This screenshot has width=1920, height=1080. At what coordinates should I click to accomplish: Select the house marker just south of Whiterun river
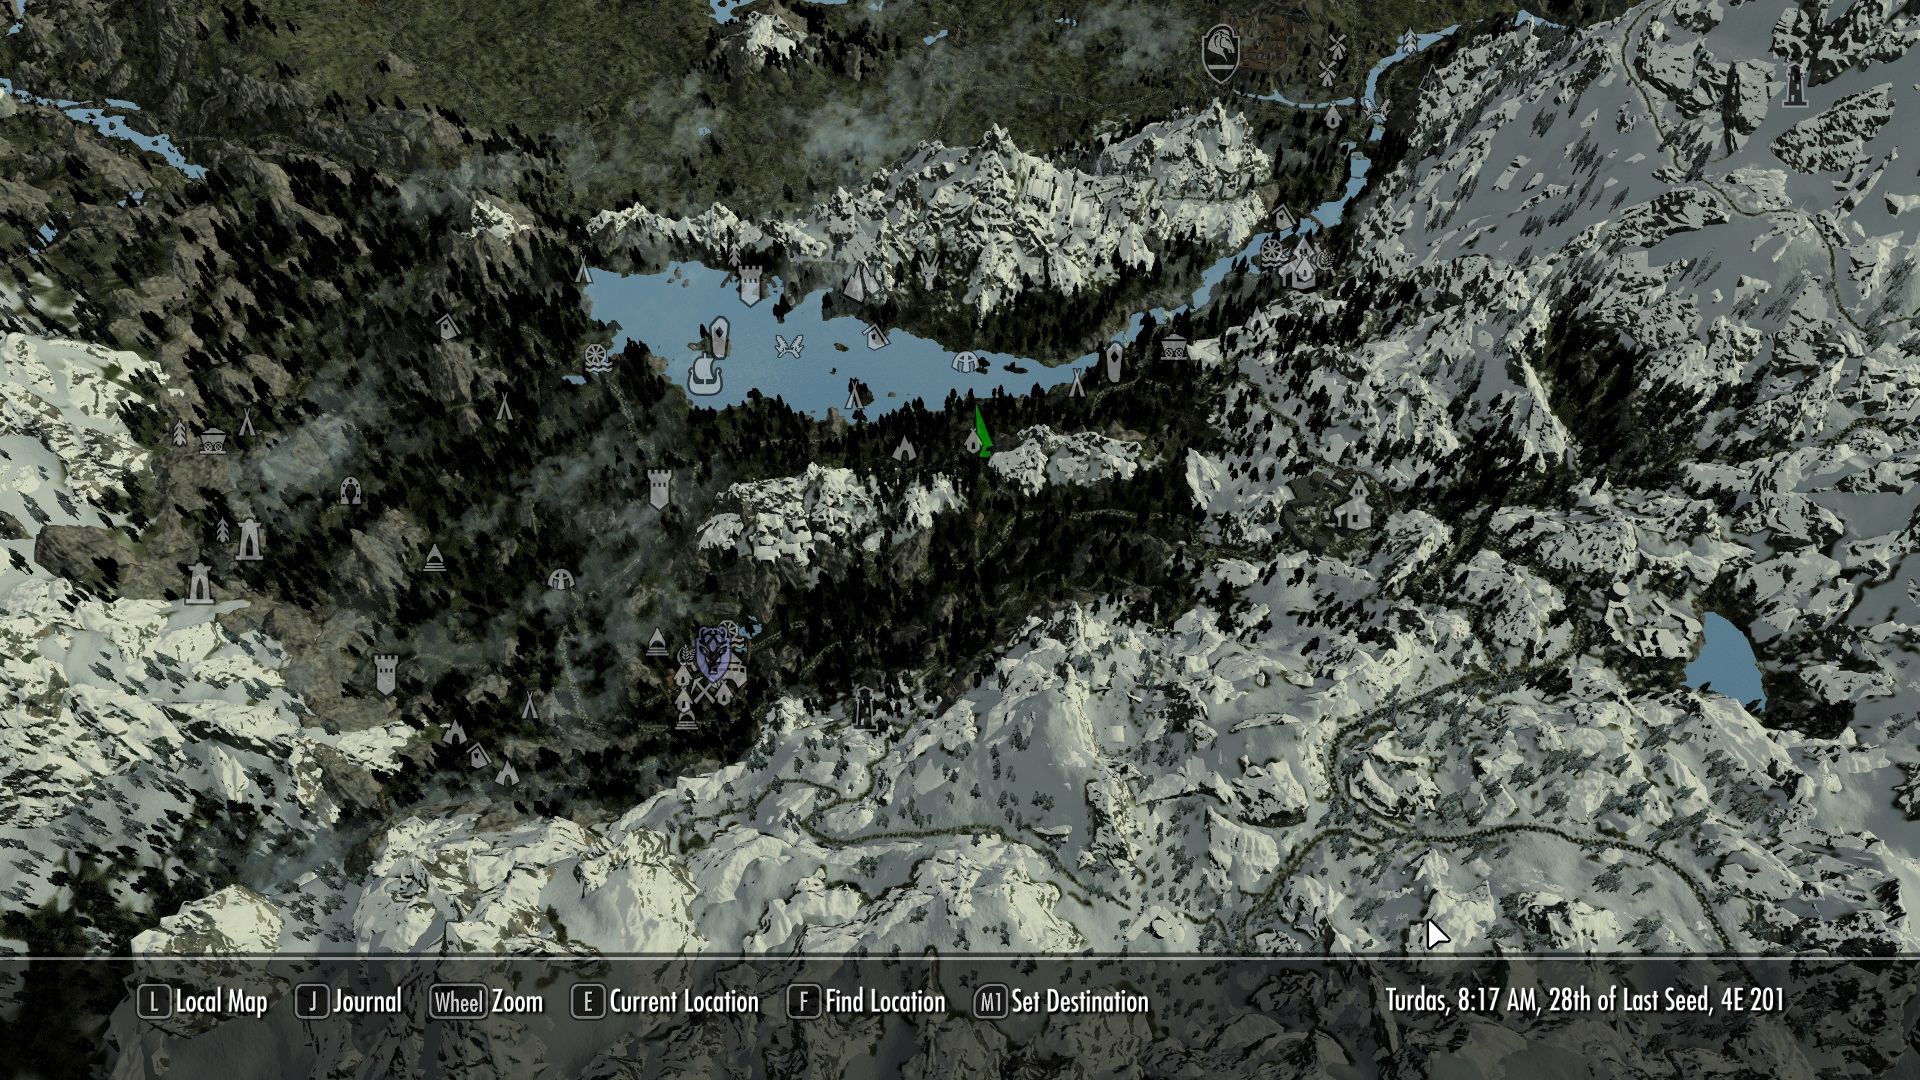pyautogui.click(x=1332, y=117)
